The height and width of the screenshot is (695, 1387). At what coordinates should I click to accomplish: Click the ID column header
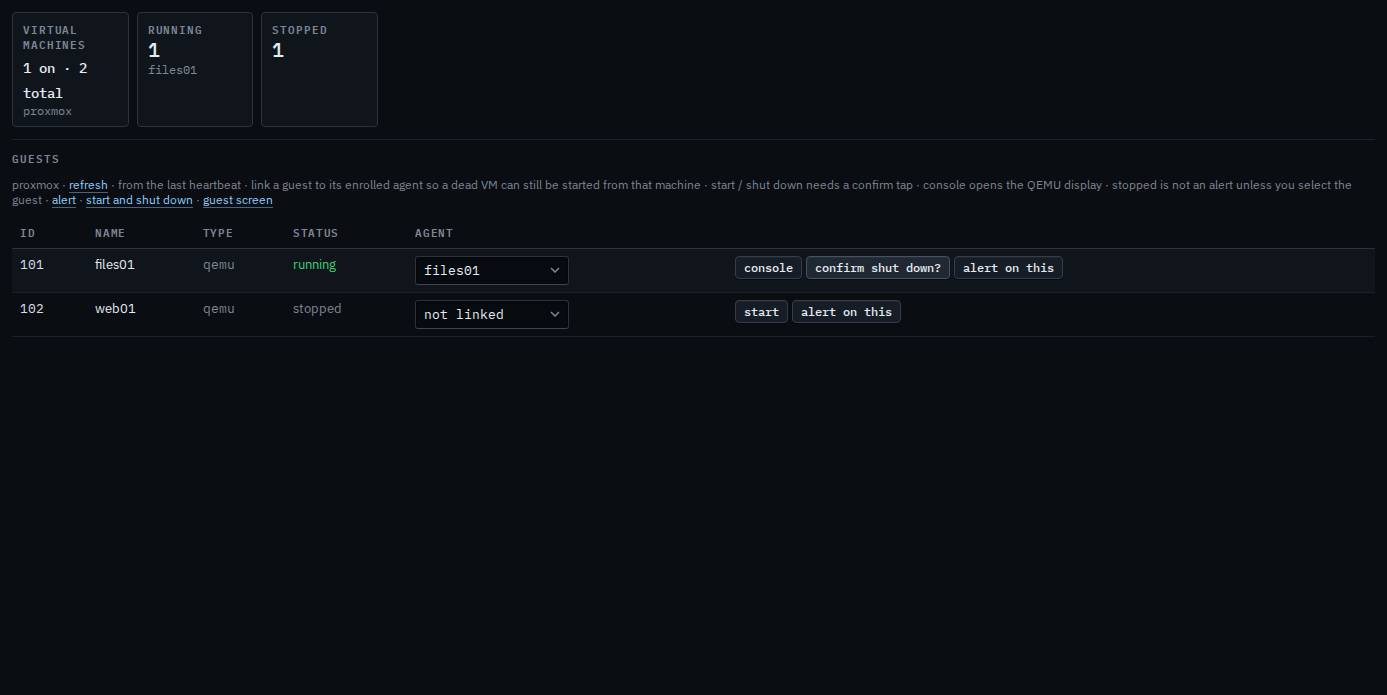click(x=28, y=233)
